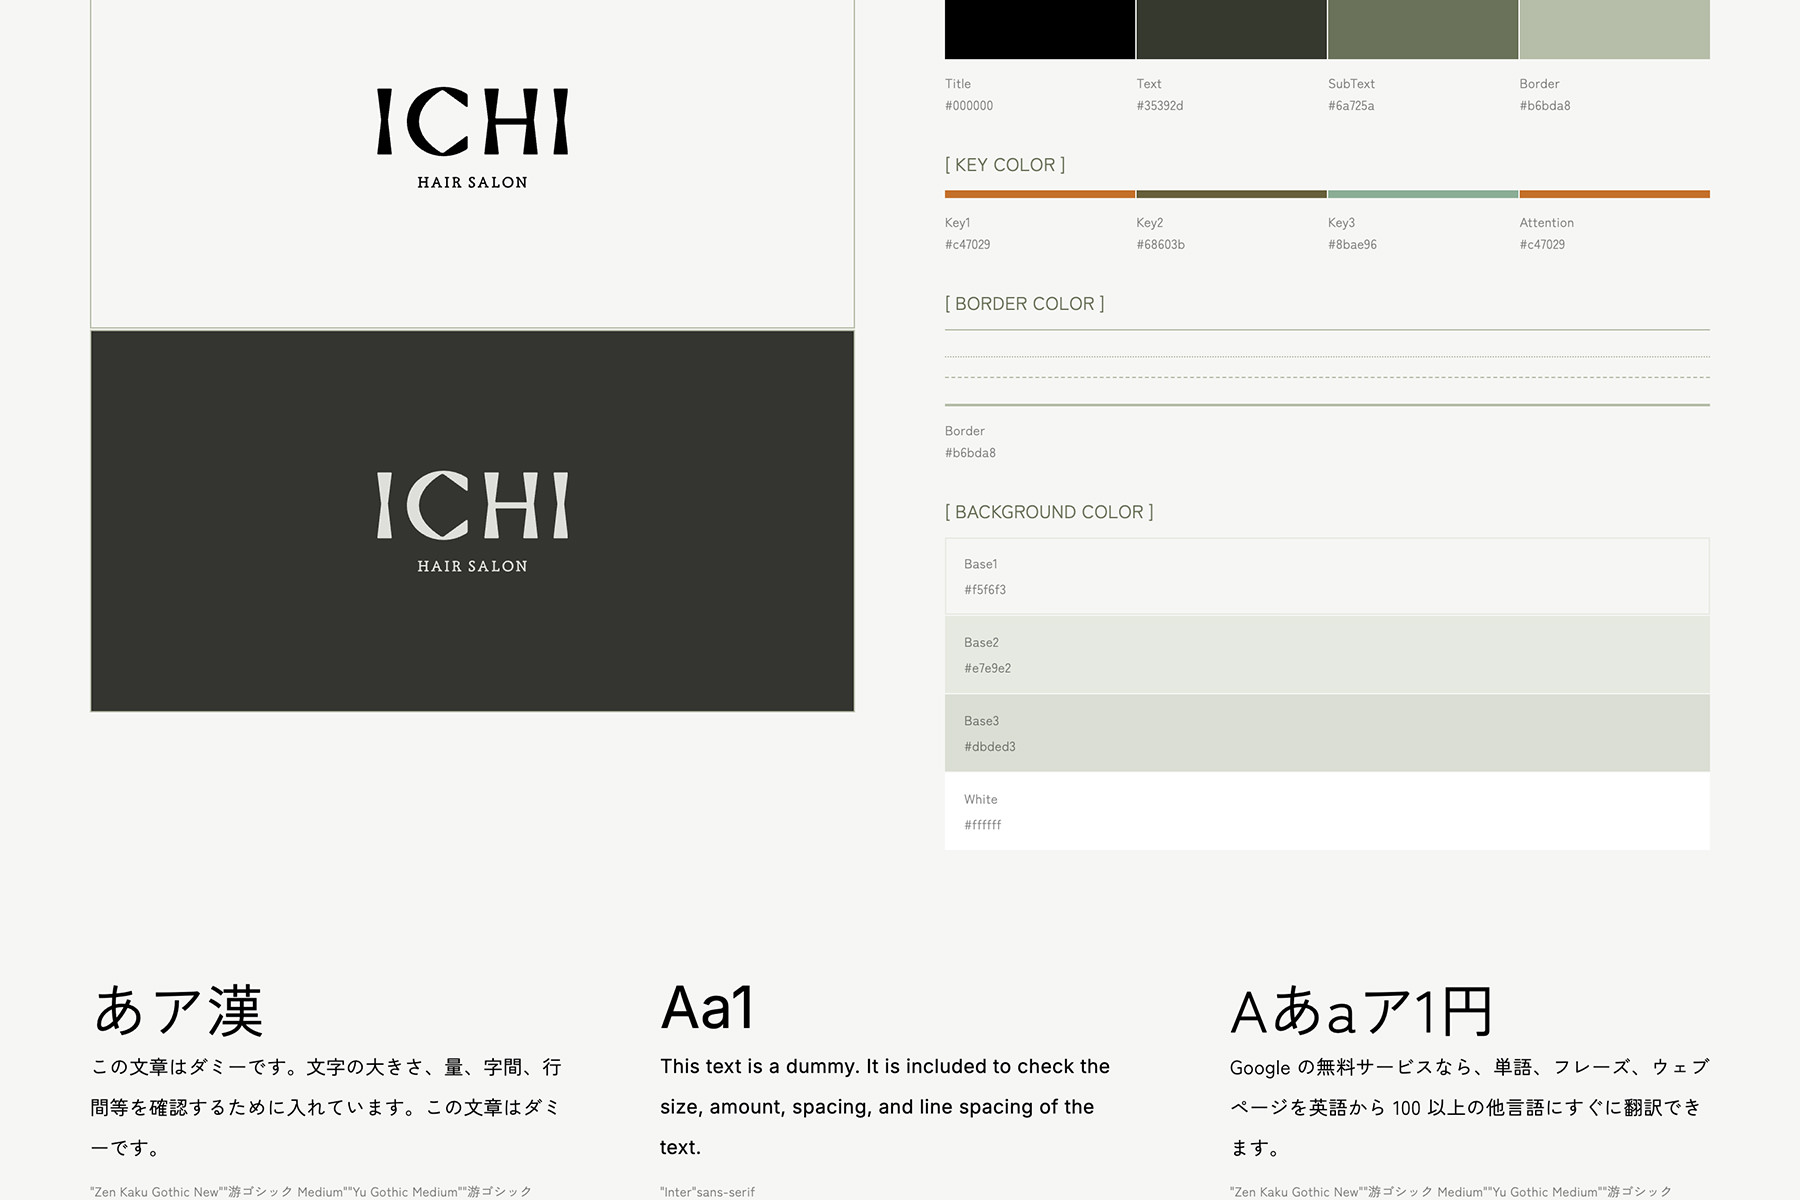Screen dimensions: 1800x1200
Task: Click the [ KEY COLOR ] heading
Action: pos(1005,165)
